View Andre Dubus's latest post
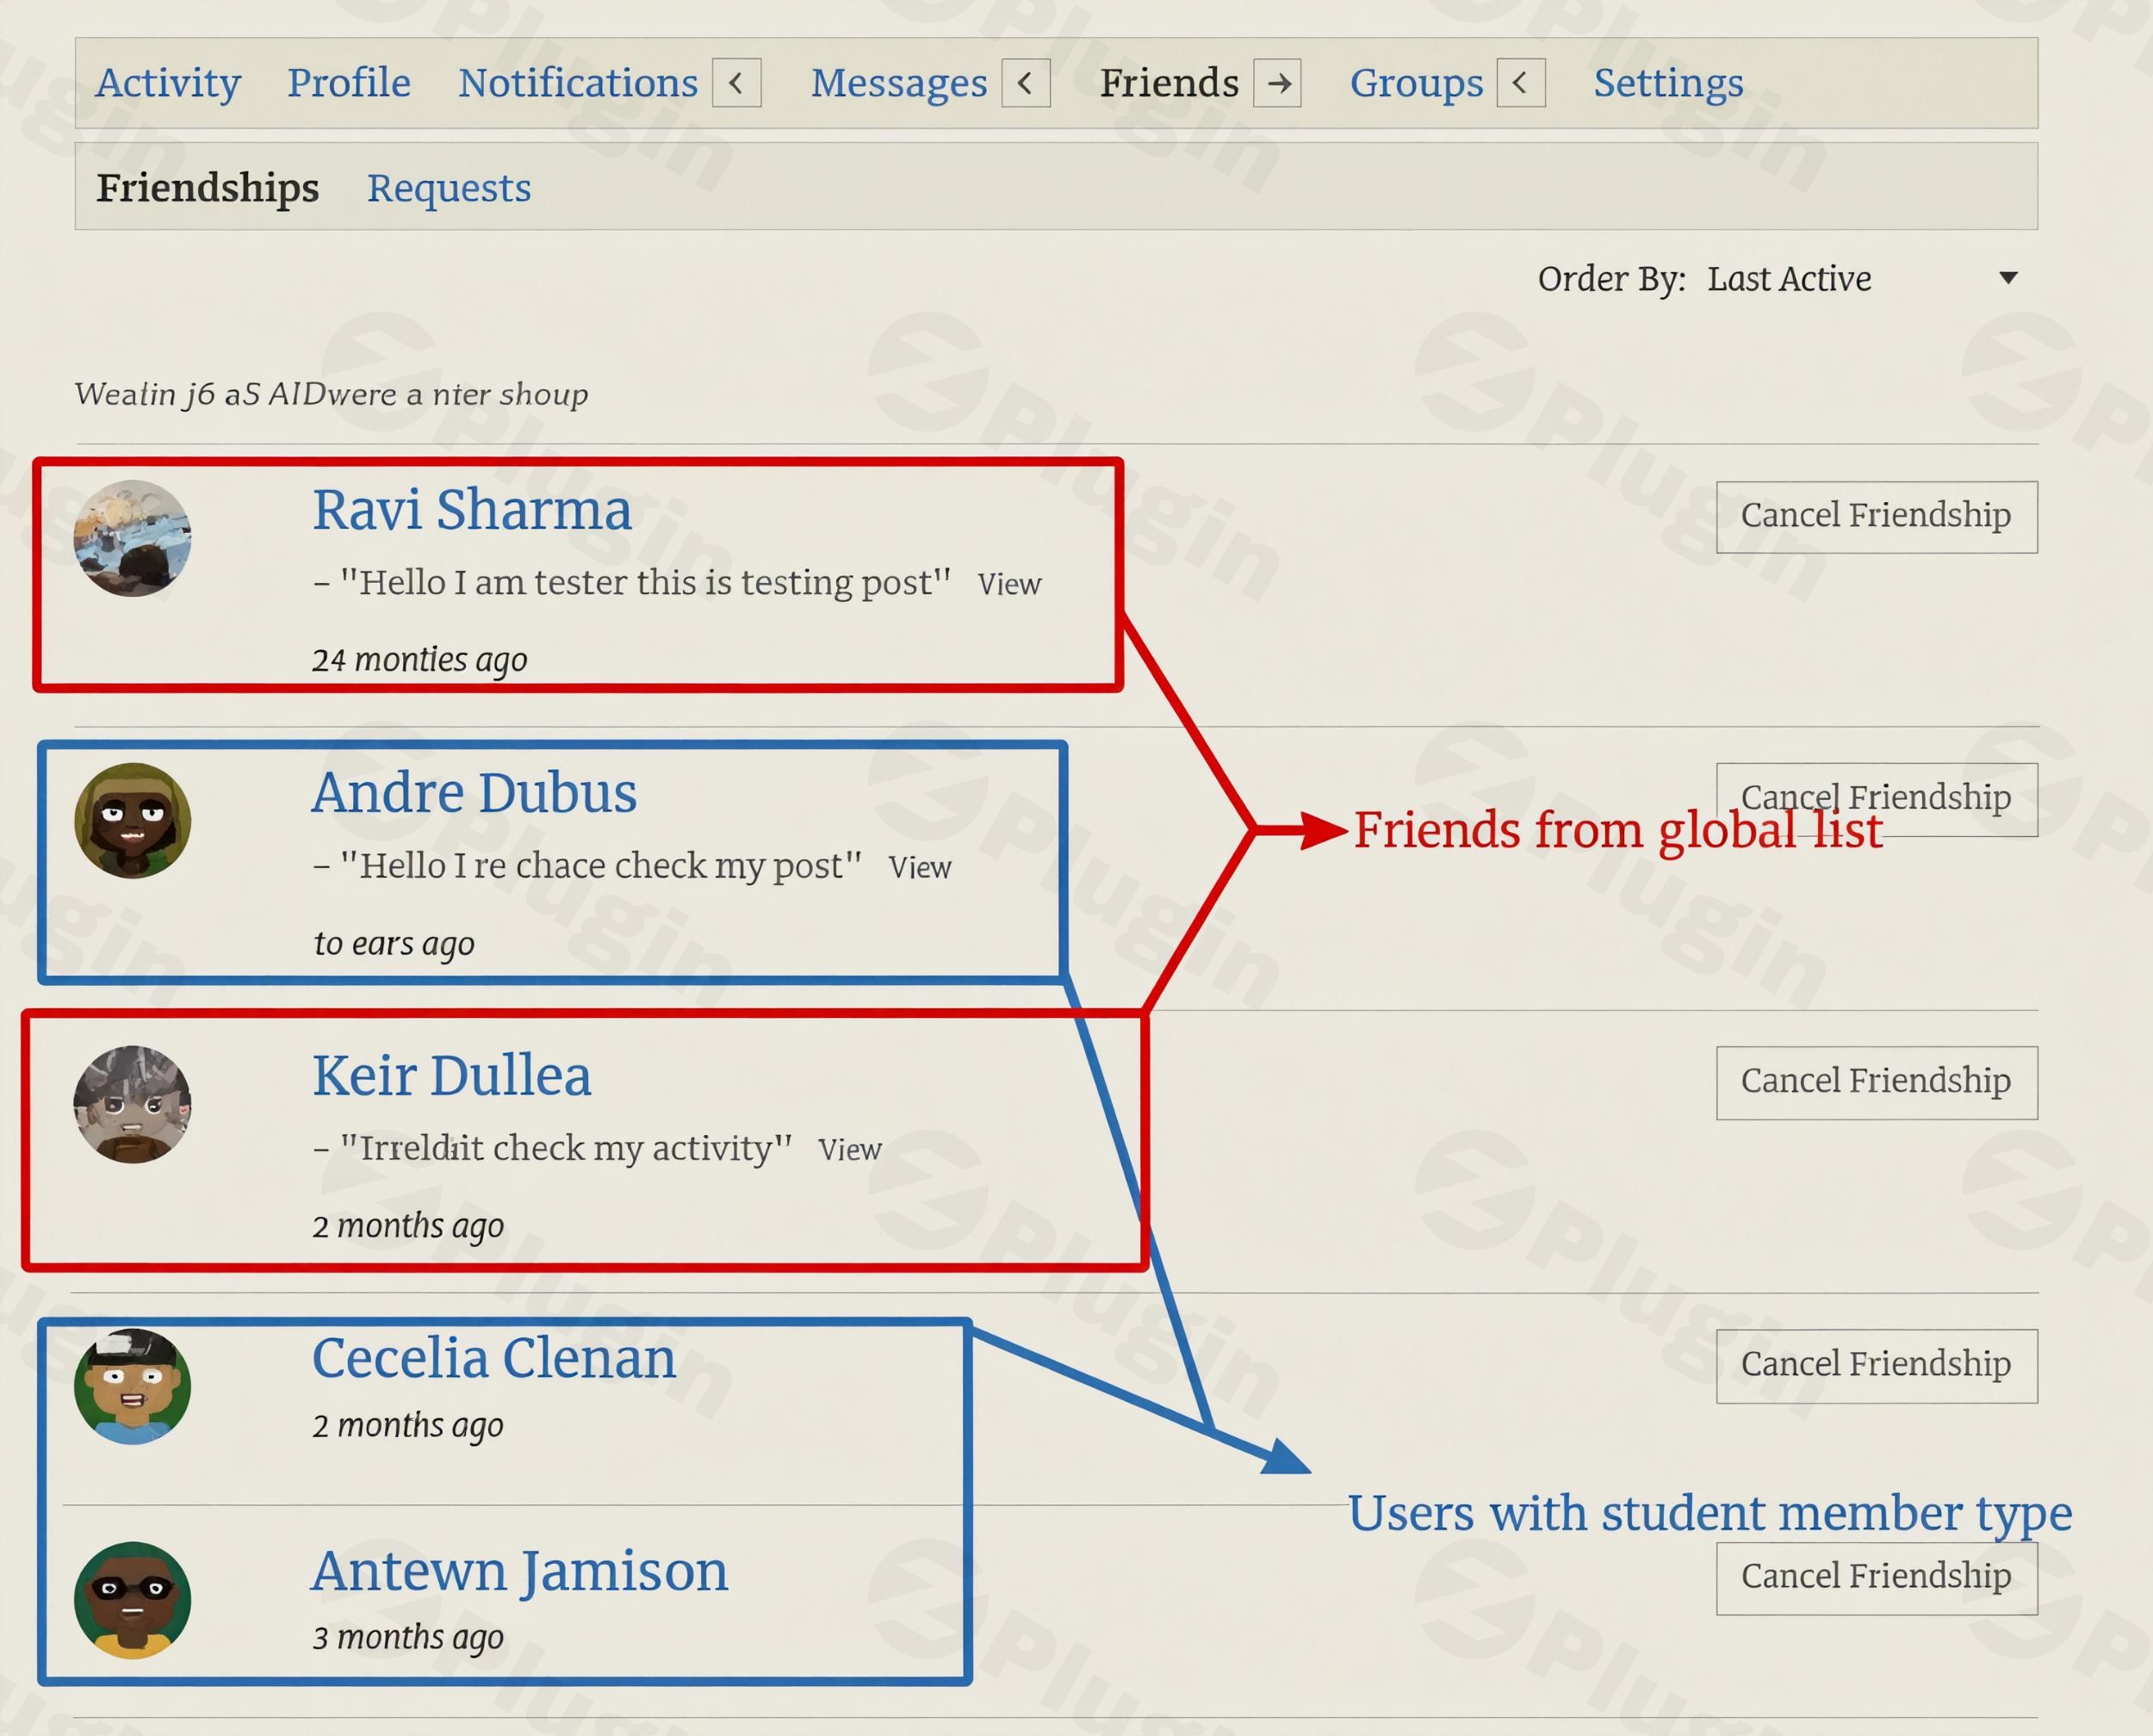Viewport: 2153px width, 1736px height. (920, 867)
